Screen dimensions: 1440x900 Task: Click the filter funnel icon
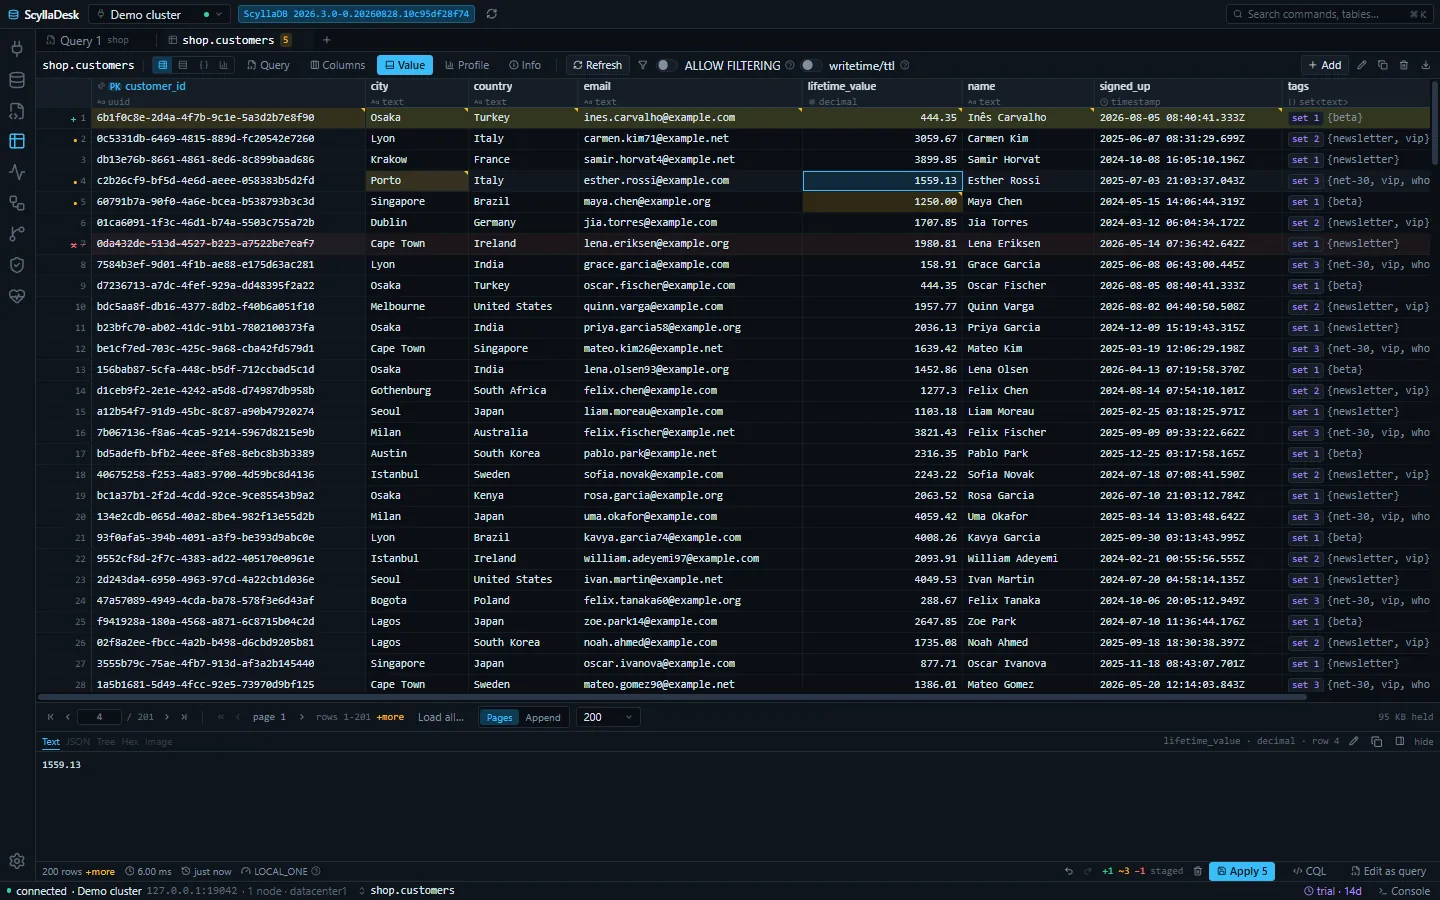click(642, 65)
